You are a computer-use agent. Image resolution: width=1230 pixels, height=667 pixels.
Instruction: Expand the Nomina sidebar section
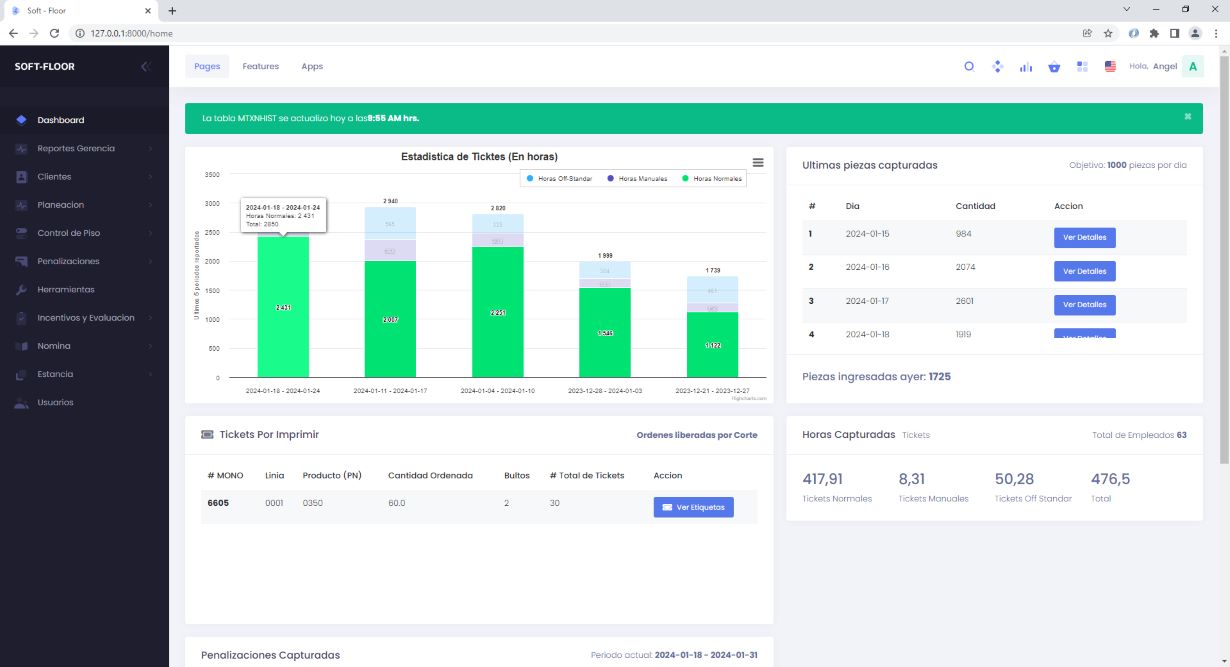click(54, 346)
